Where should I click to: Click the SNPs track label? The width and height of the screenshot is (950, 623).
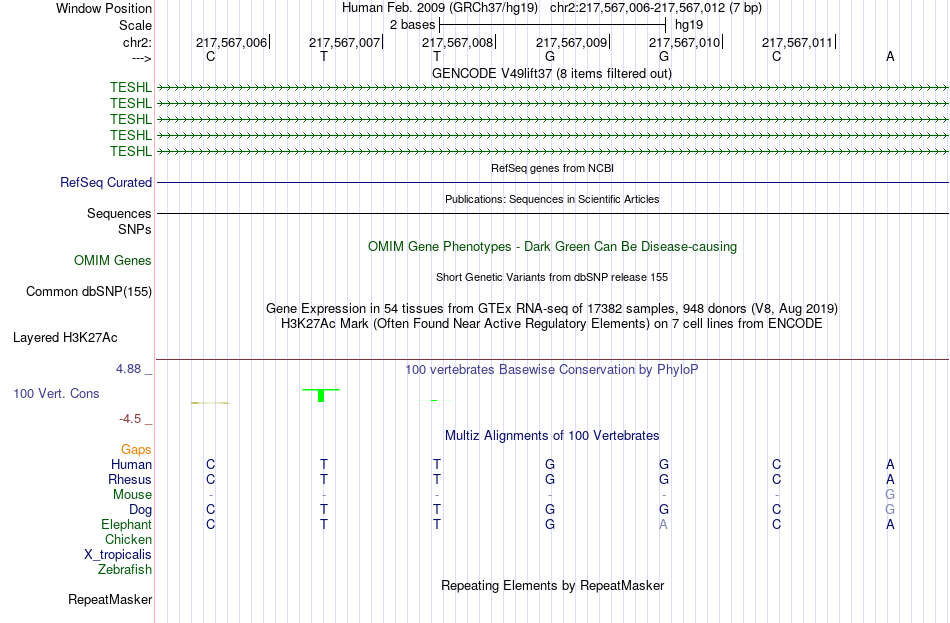(135, 229)
